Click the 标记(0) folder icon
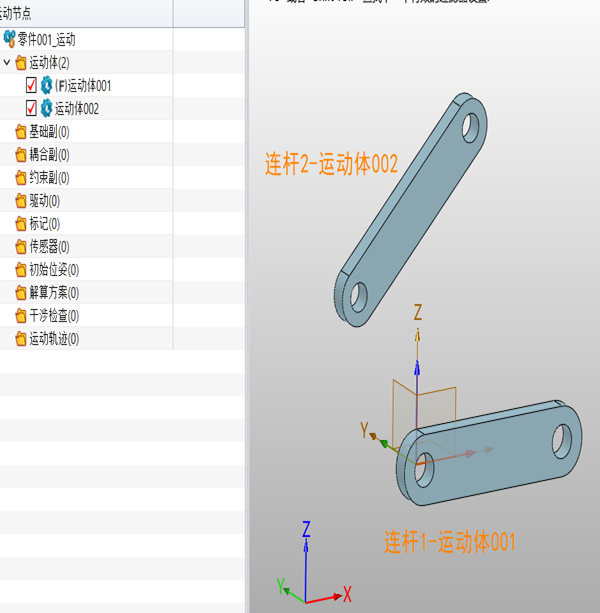The height and width of the screenshot is (613, 600). coord(21,224)
